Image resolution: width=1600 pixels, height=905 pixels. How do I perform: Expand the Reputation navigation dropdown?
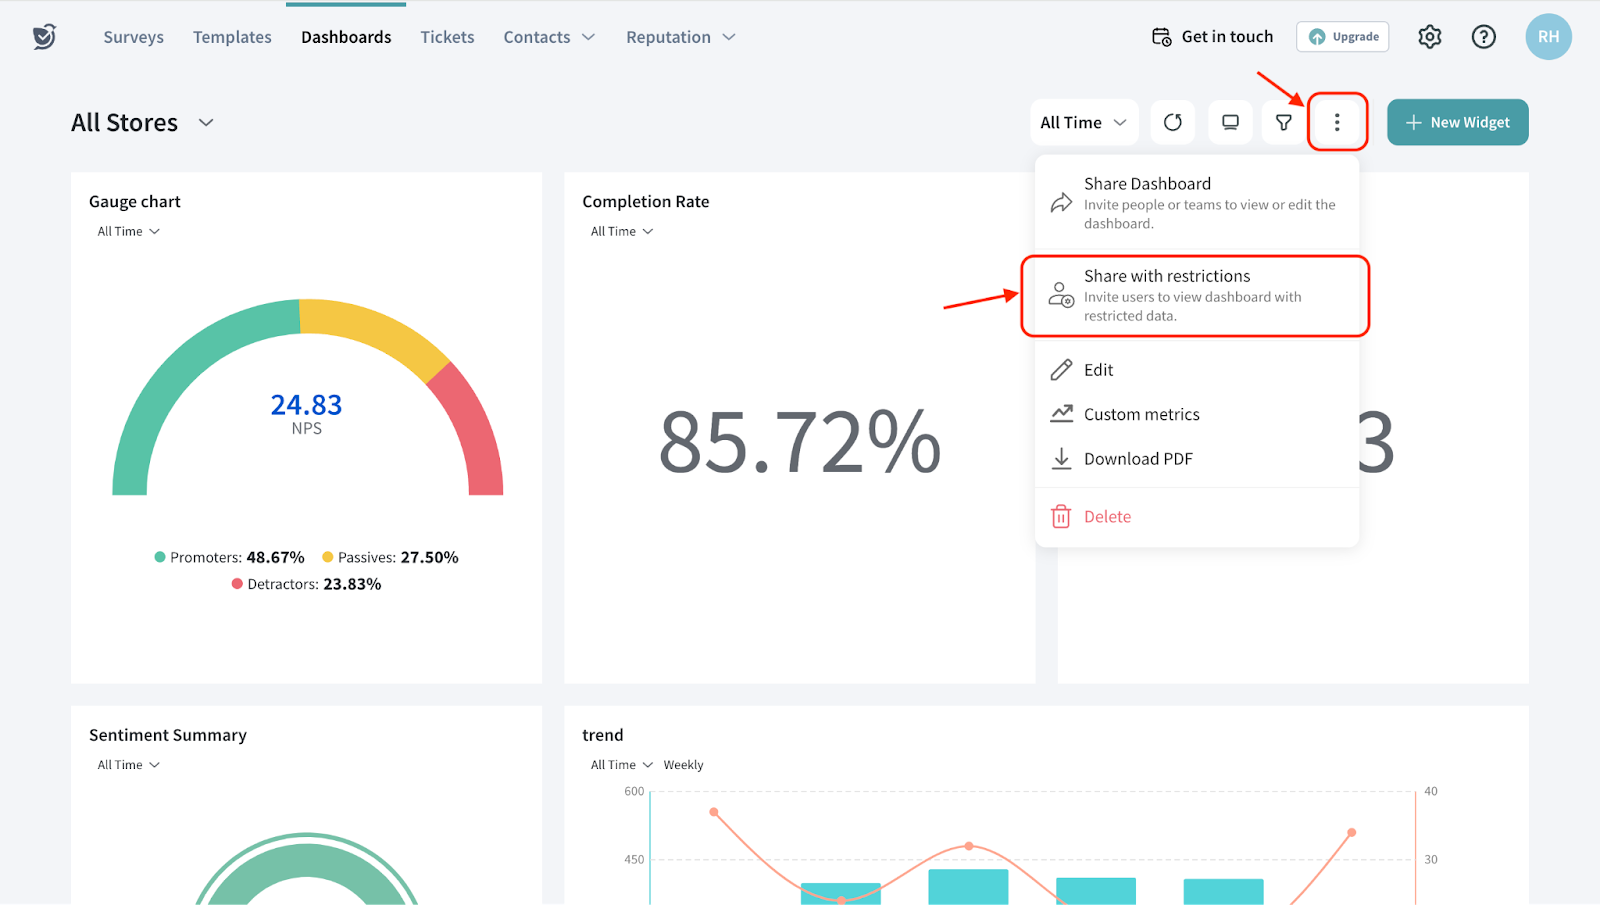click(680, 37)
